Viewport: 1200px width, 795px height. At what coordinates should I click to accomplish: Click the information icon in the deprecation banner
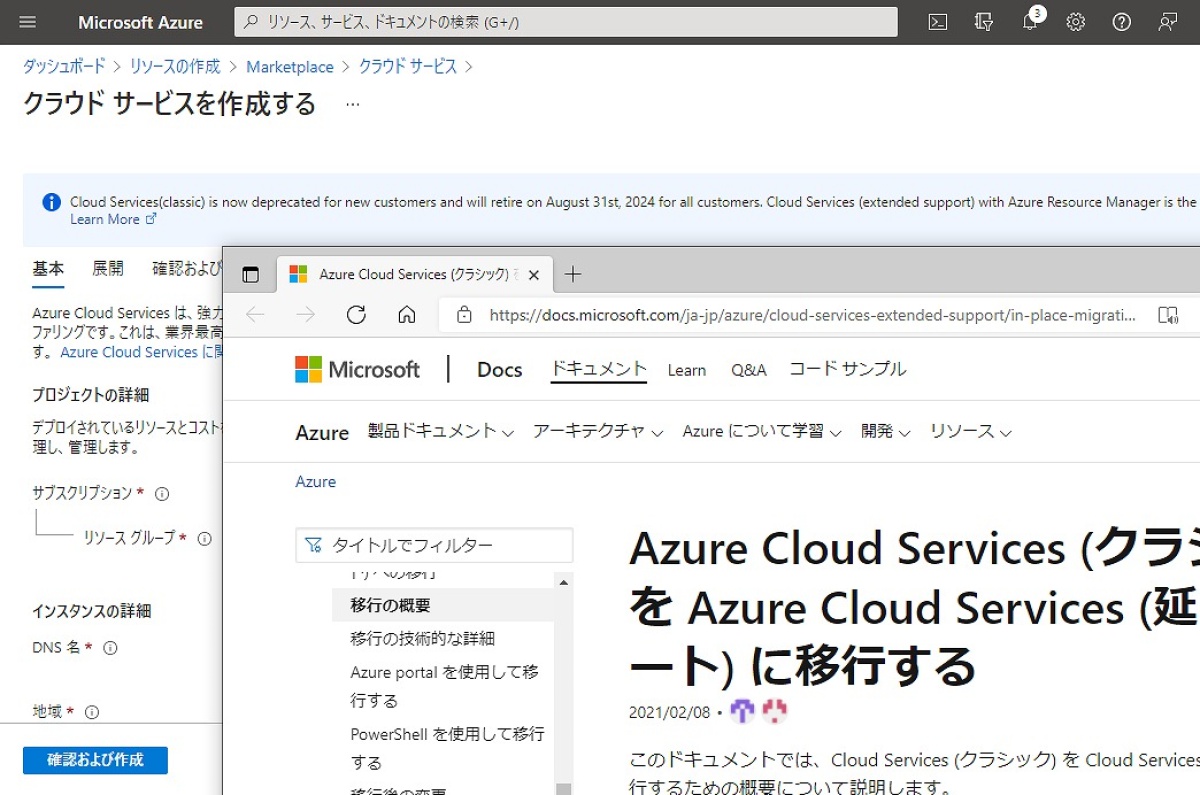pyautogui.click(x=51, y=202)
